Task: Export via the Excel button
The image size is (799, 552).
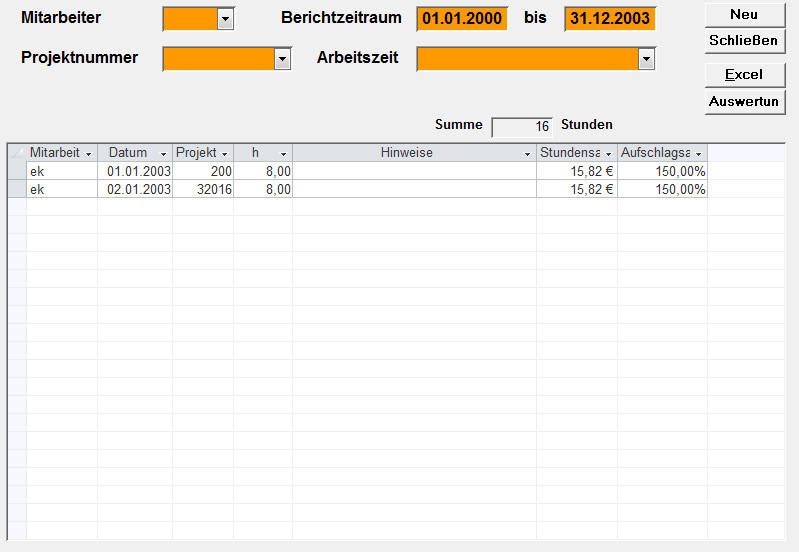Action: pyautogui.click(x=744, y=75)
